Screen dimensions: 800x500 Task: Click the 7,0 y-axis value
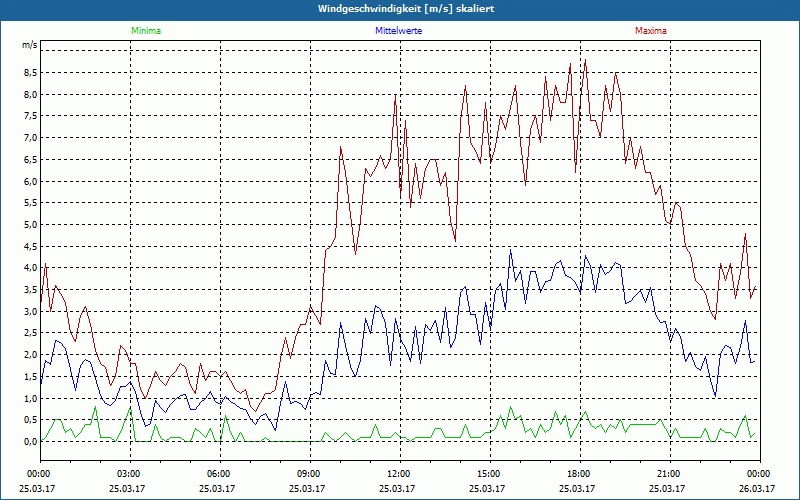click(x=29, y=138)
